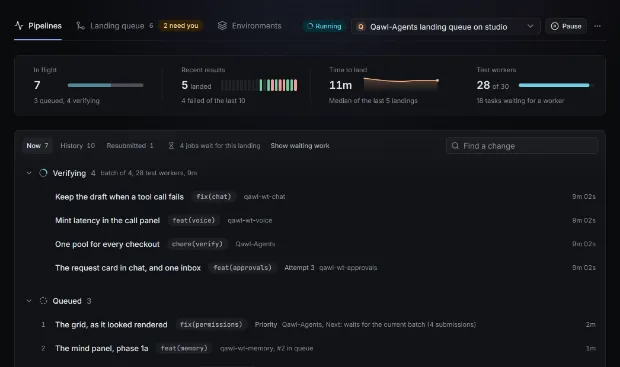Click the chore(verify) tag

pyautogui.click(x=197, y=244)
